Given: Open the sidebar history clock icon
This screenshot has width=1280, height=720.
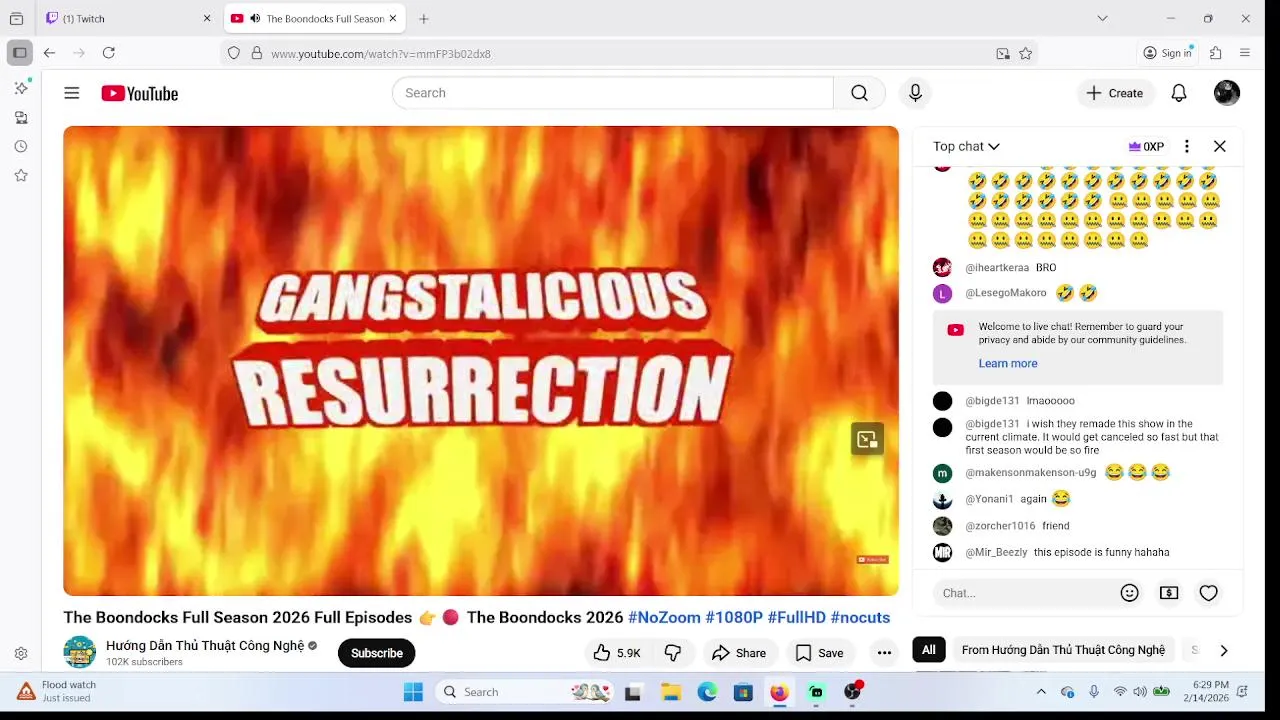Looking at the screenshot, I should coord(21,146).
